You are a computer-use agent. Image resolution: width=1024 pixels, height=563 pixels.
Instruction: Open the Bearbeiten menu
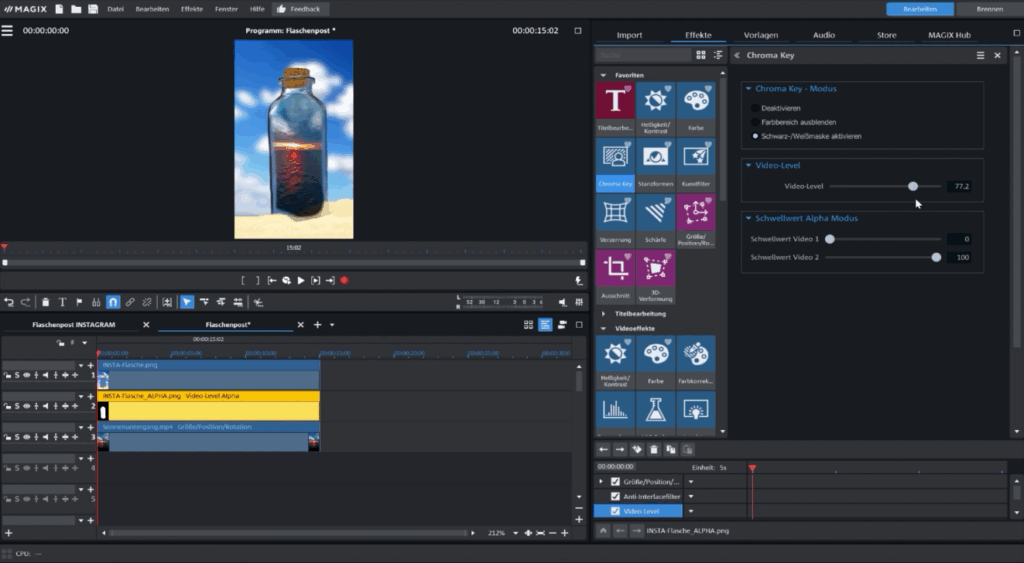(x=155, y=9)
